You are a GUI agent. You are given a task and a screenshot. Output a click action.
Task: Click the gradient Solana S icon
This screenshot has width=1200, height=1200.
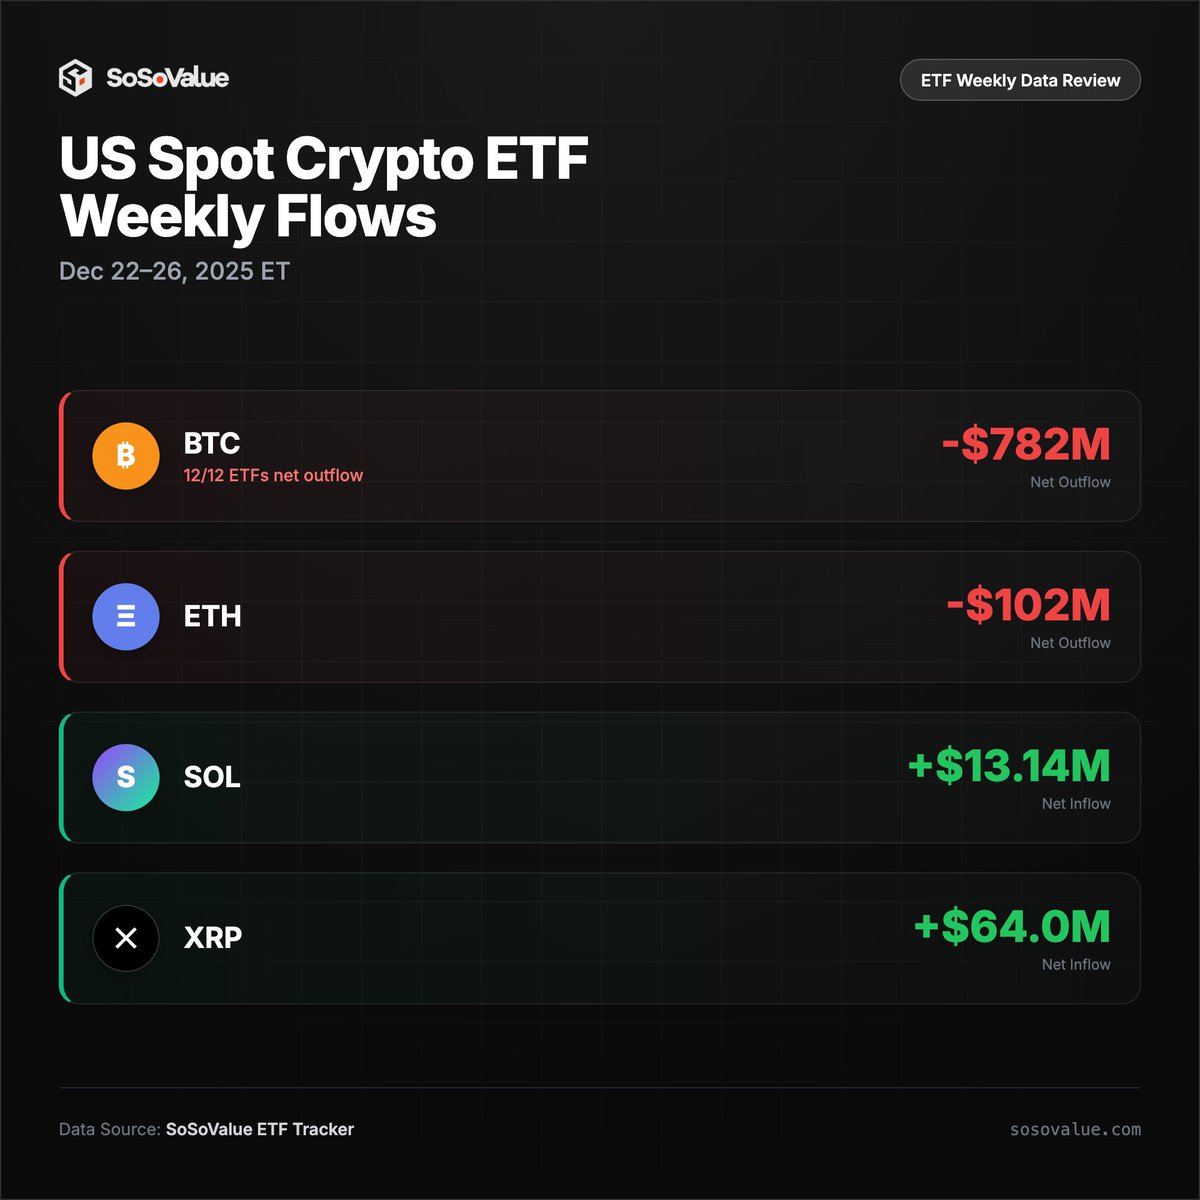tap(126, 777)
